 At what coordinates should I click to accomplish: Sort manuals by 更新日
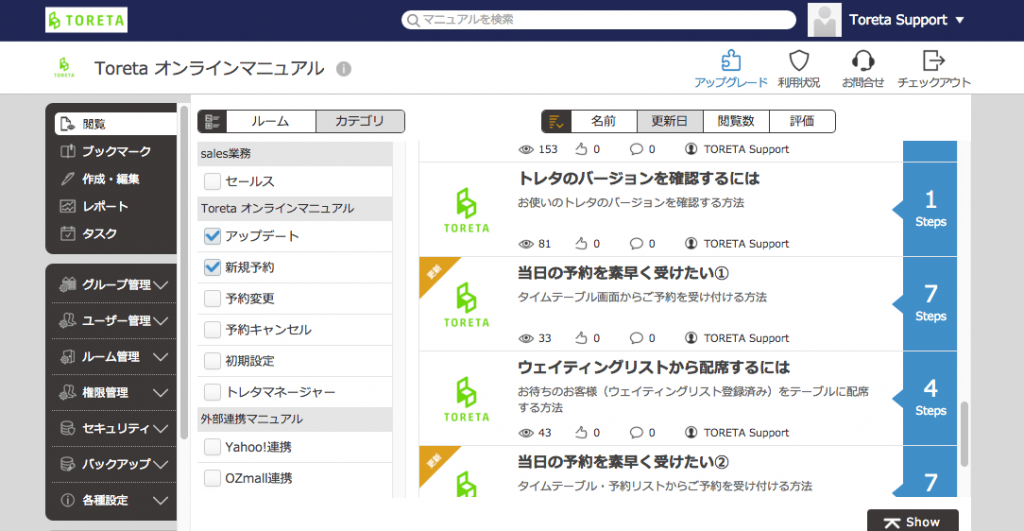(x=670, y=121)
